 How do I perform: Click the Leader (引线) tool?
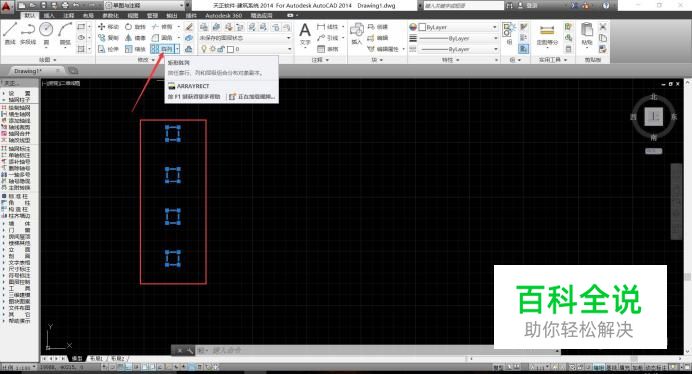click(327, 38)
